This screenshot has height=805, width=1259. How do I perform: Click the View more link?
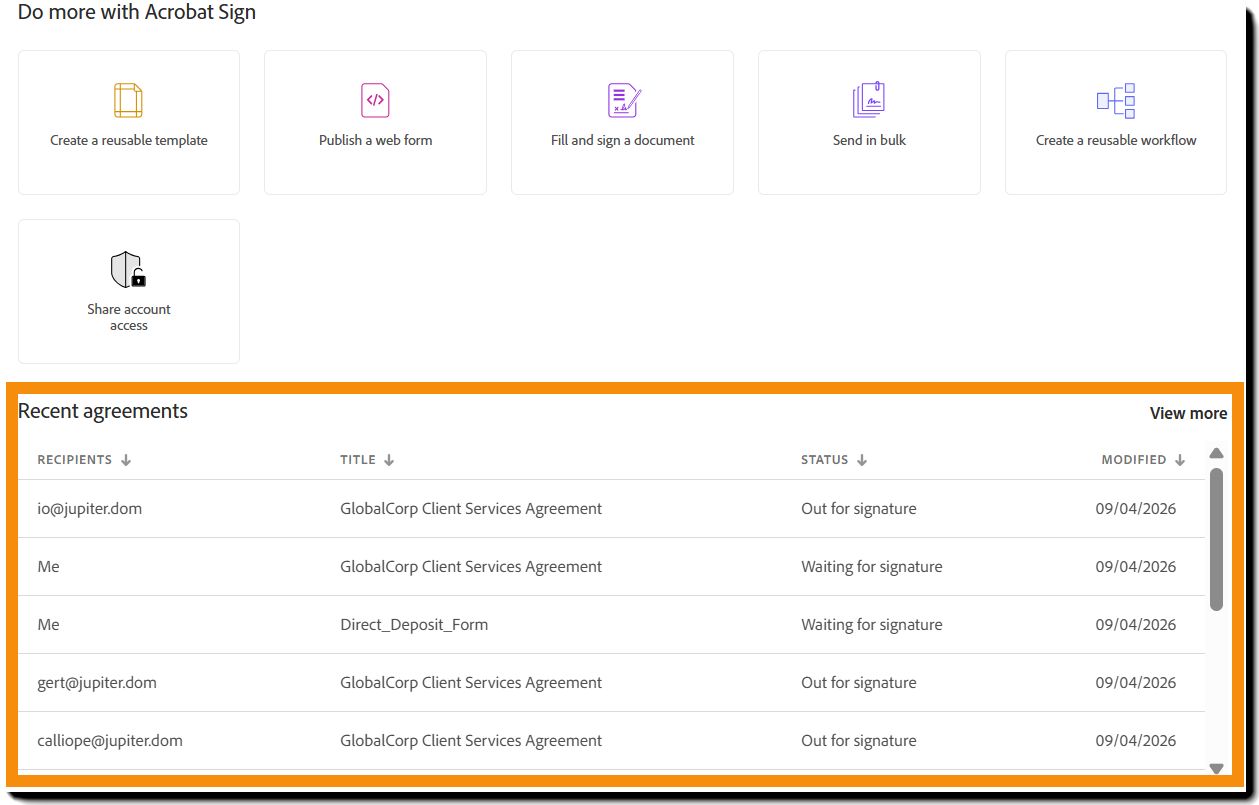pyautogui.click(x=1188, y=413)
